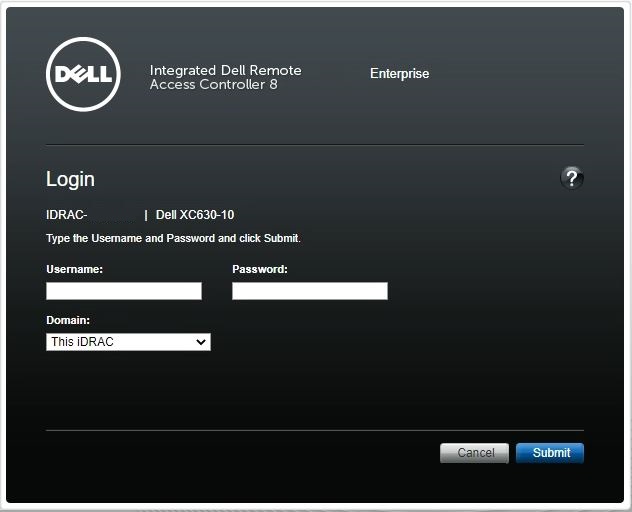Click the Enterprise license label
The height and width of the screenshot is (512, 632).
point(399,74)
